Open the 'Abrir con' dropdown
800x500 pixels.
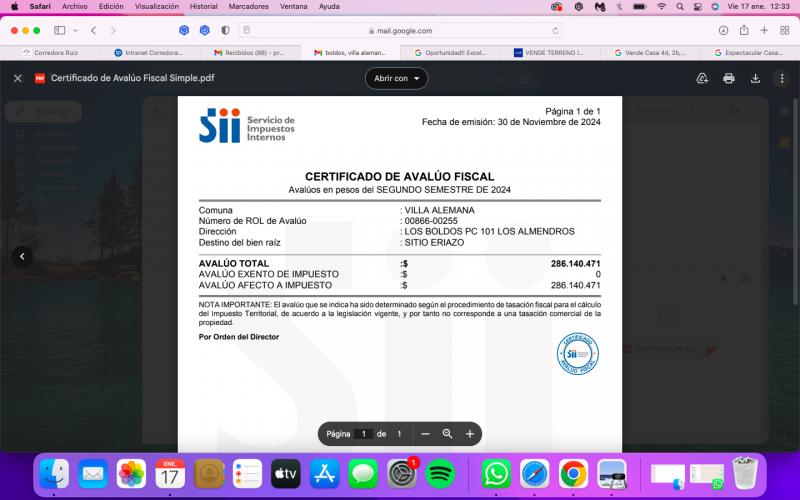pyautogui.click(x=396, y=78)
